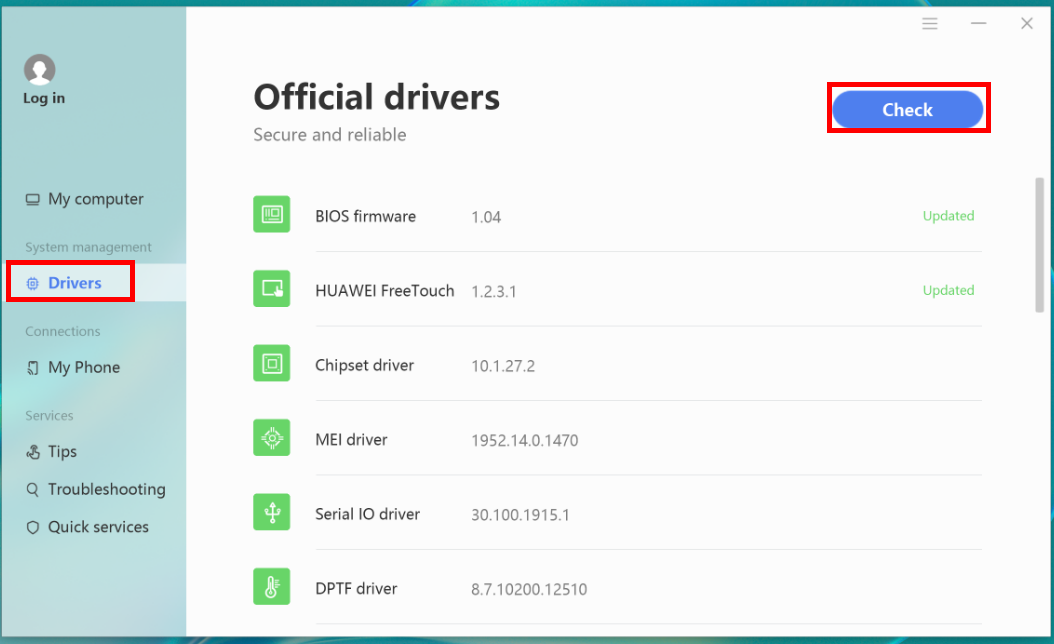The image size is (1054, 644).
Task: Click the HUAWEI FreeTouch driver icon
Action: [x=271, y=289]
